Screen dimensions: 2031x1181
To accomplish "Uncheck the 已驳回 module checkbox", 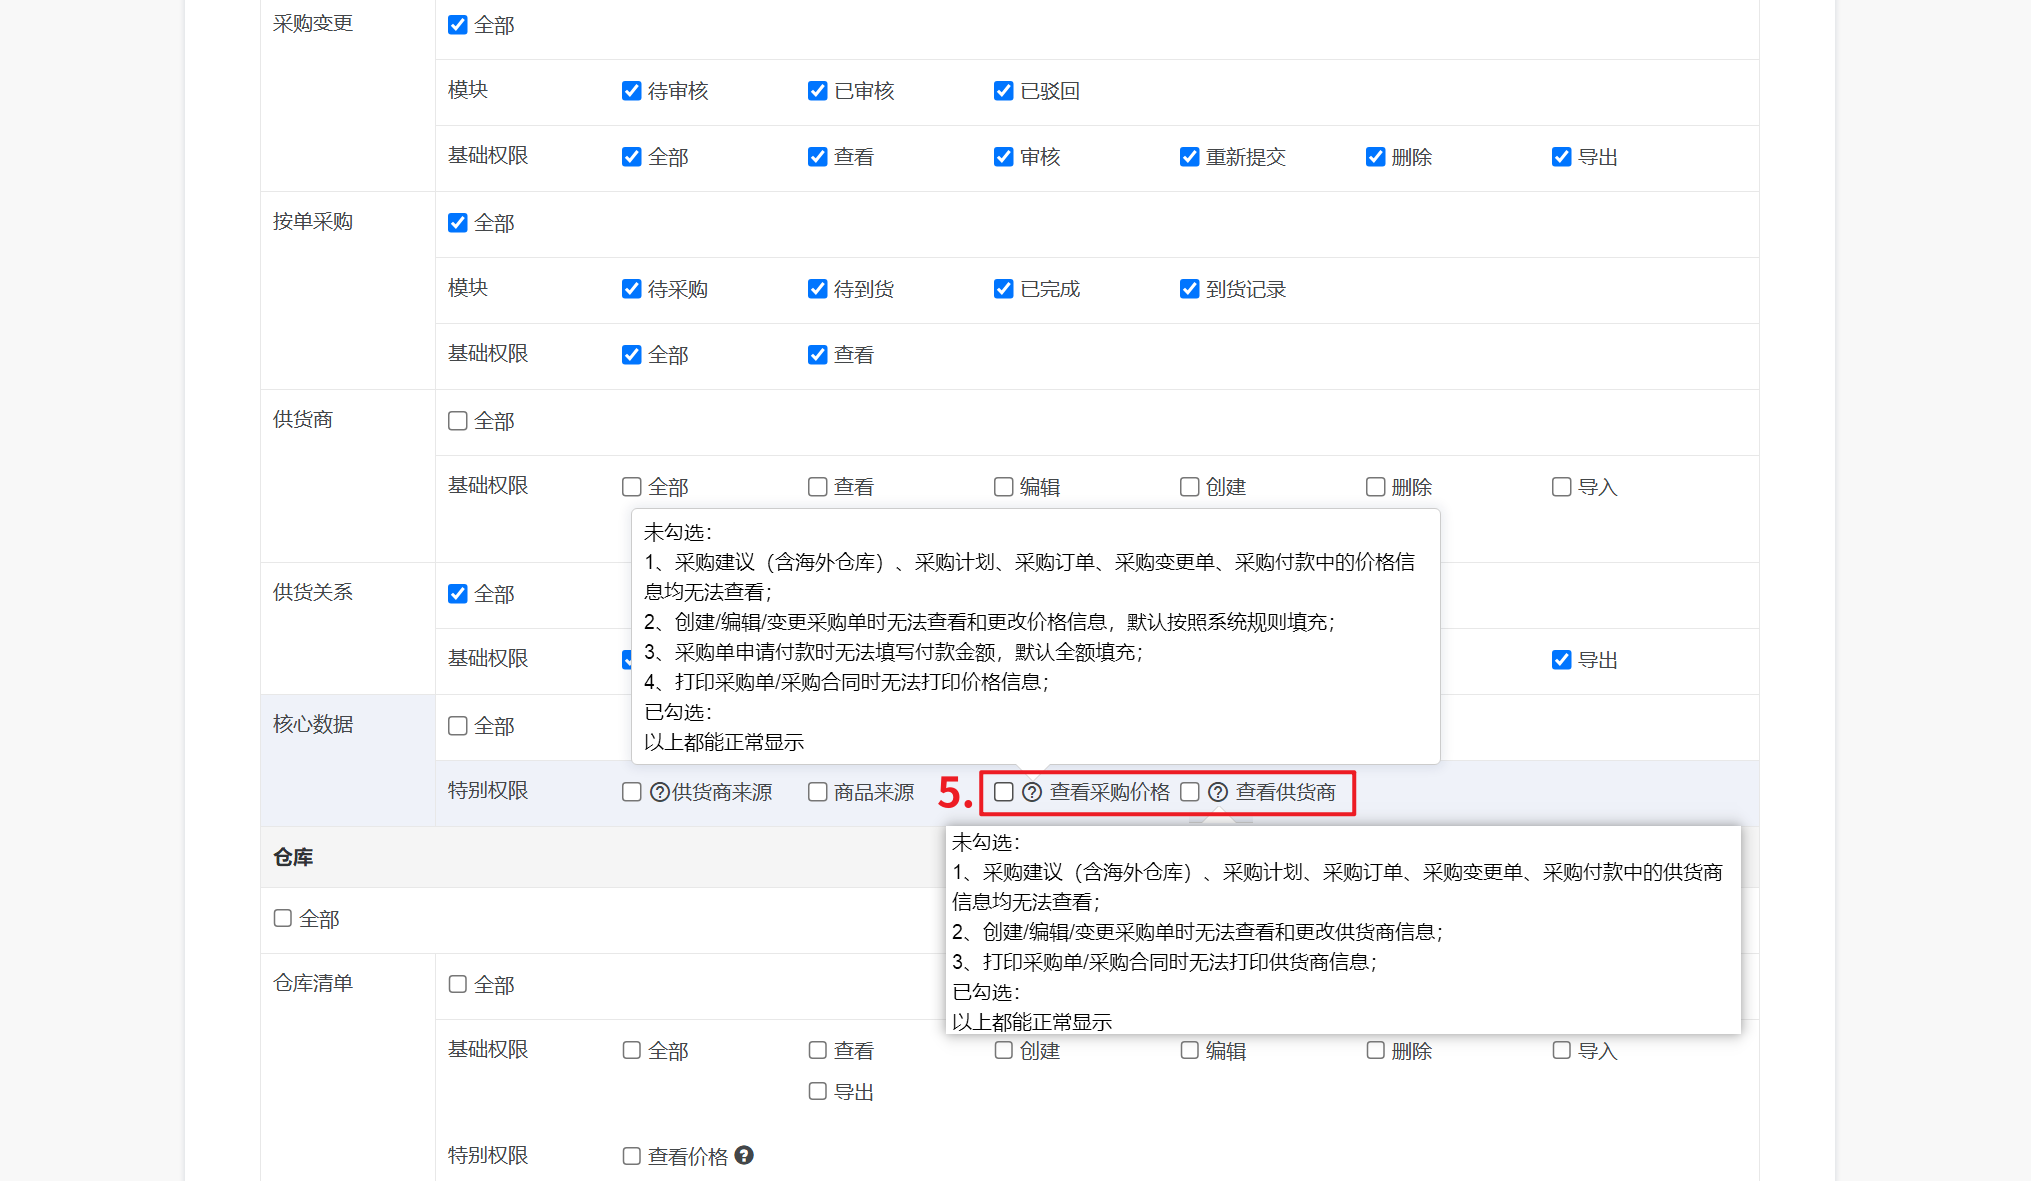I will coord(1004,91).
